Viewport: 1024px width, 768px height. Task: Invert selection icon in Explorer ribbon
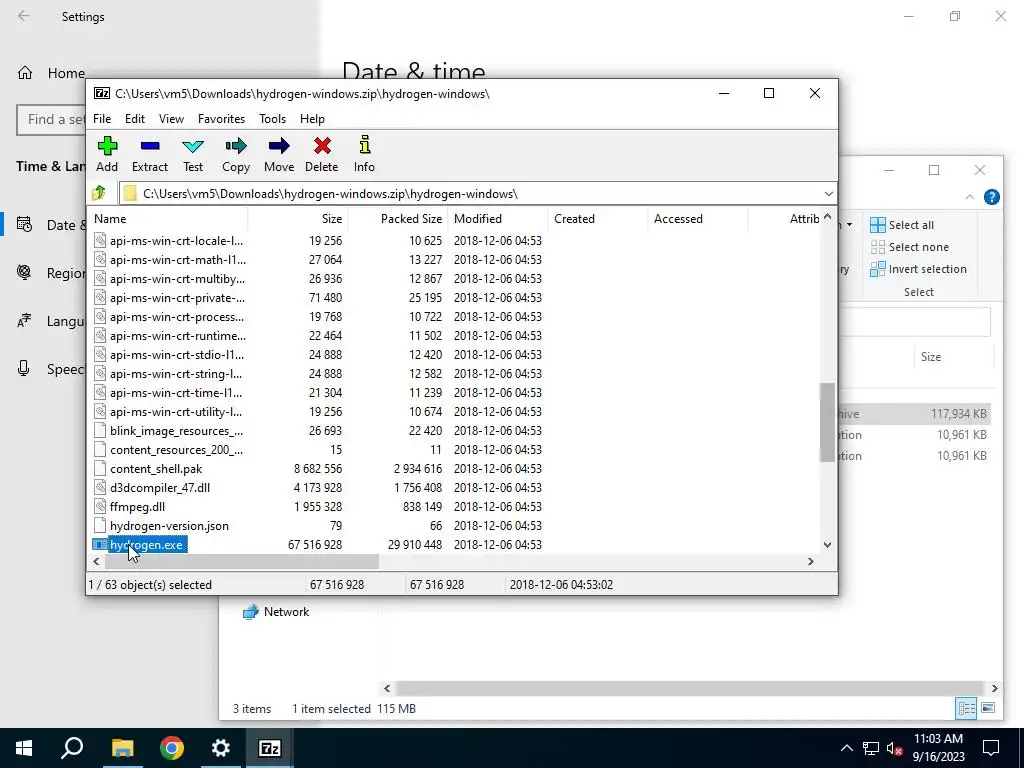878,269
